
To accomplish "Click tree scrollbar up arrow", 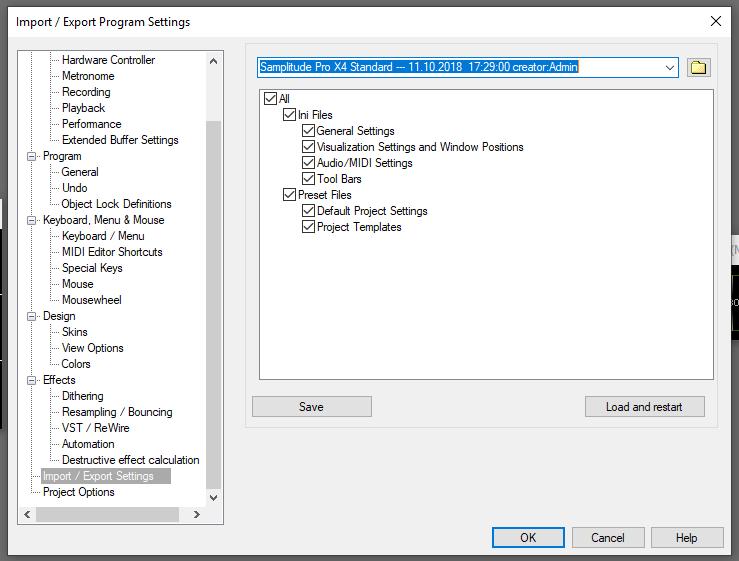I will [213, 61].
